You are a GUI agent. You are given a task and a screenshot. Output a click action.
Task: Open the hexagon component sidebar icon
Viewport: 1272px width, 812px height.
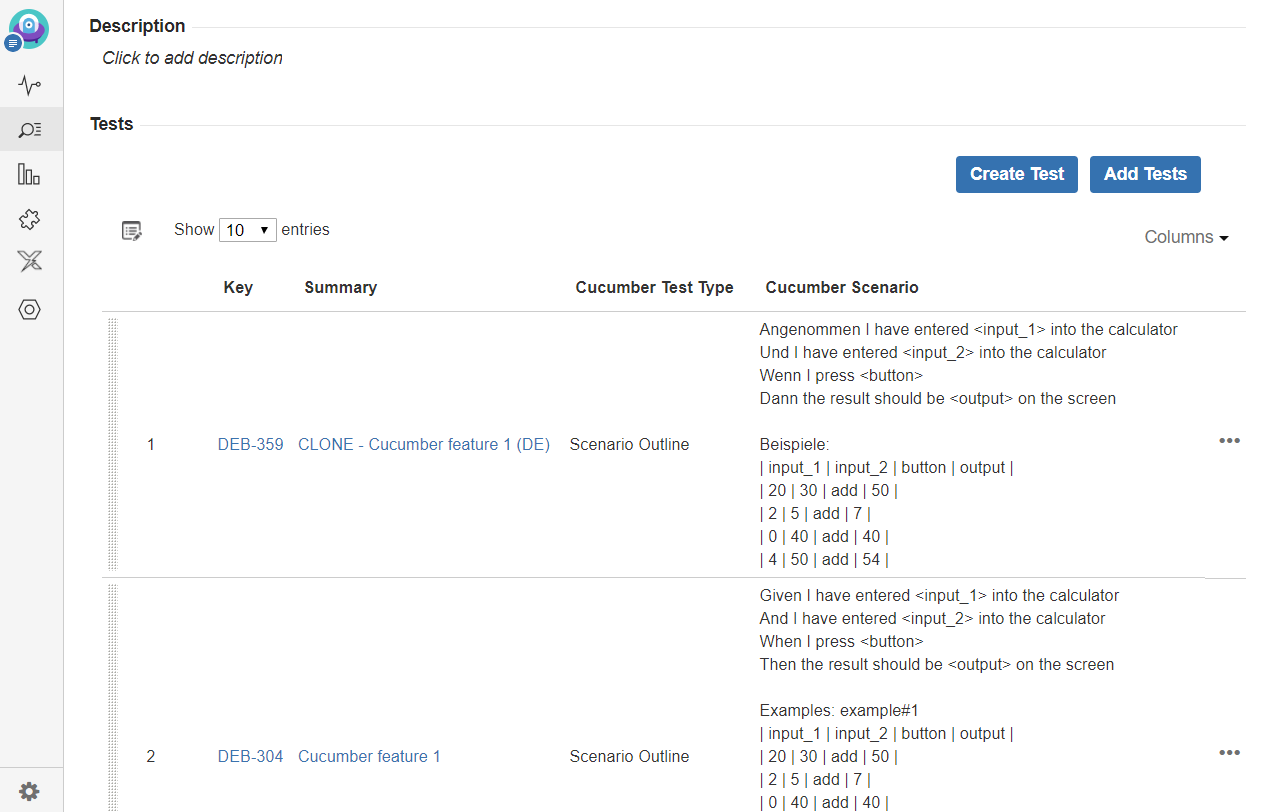point(30,309)
